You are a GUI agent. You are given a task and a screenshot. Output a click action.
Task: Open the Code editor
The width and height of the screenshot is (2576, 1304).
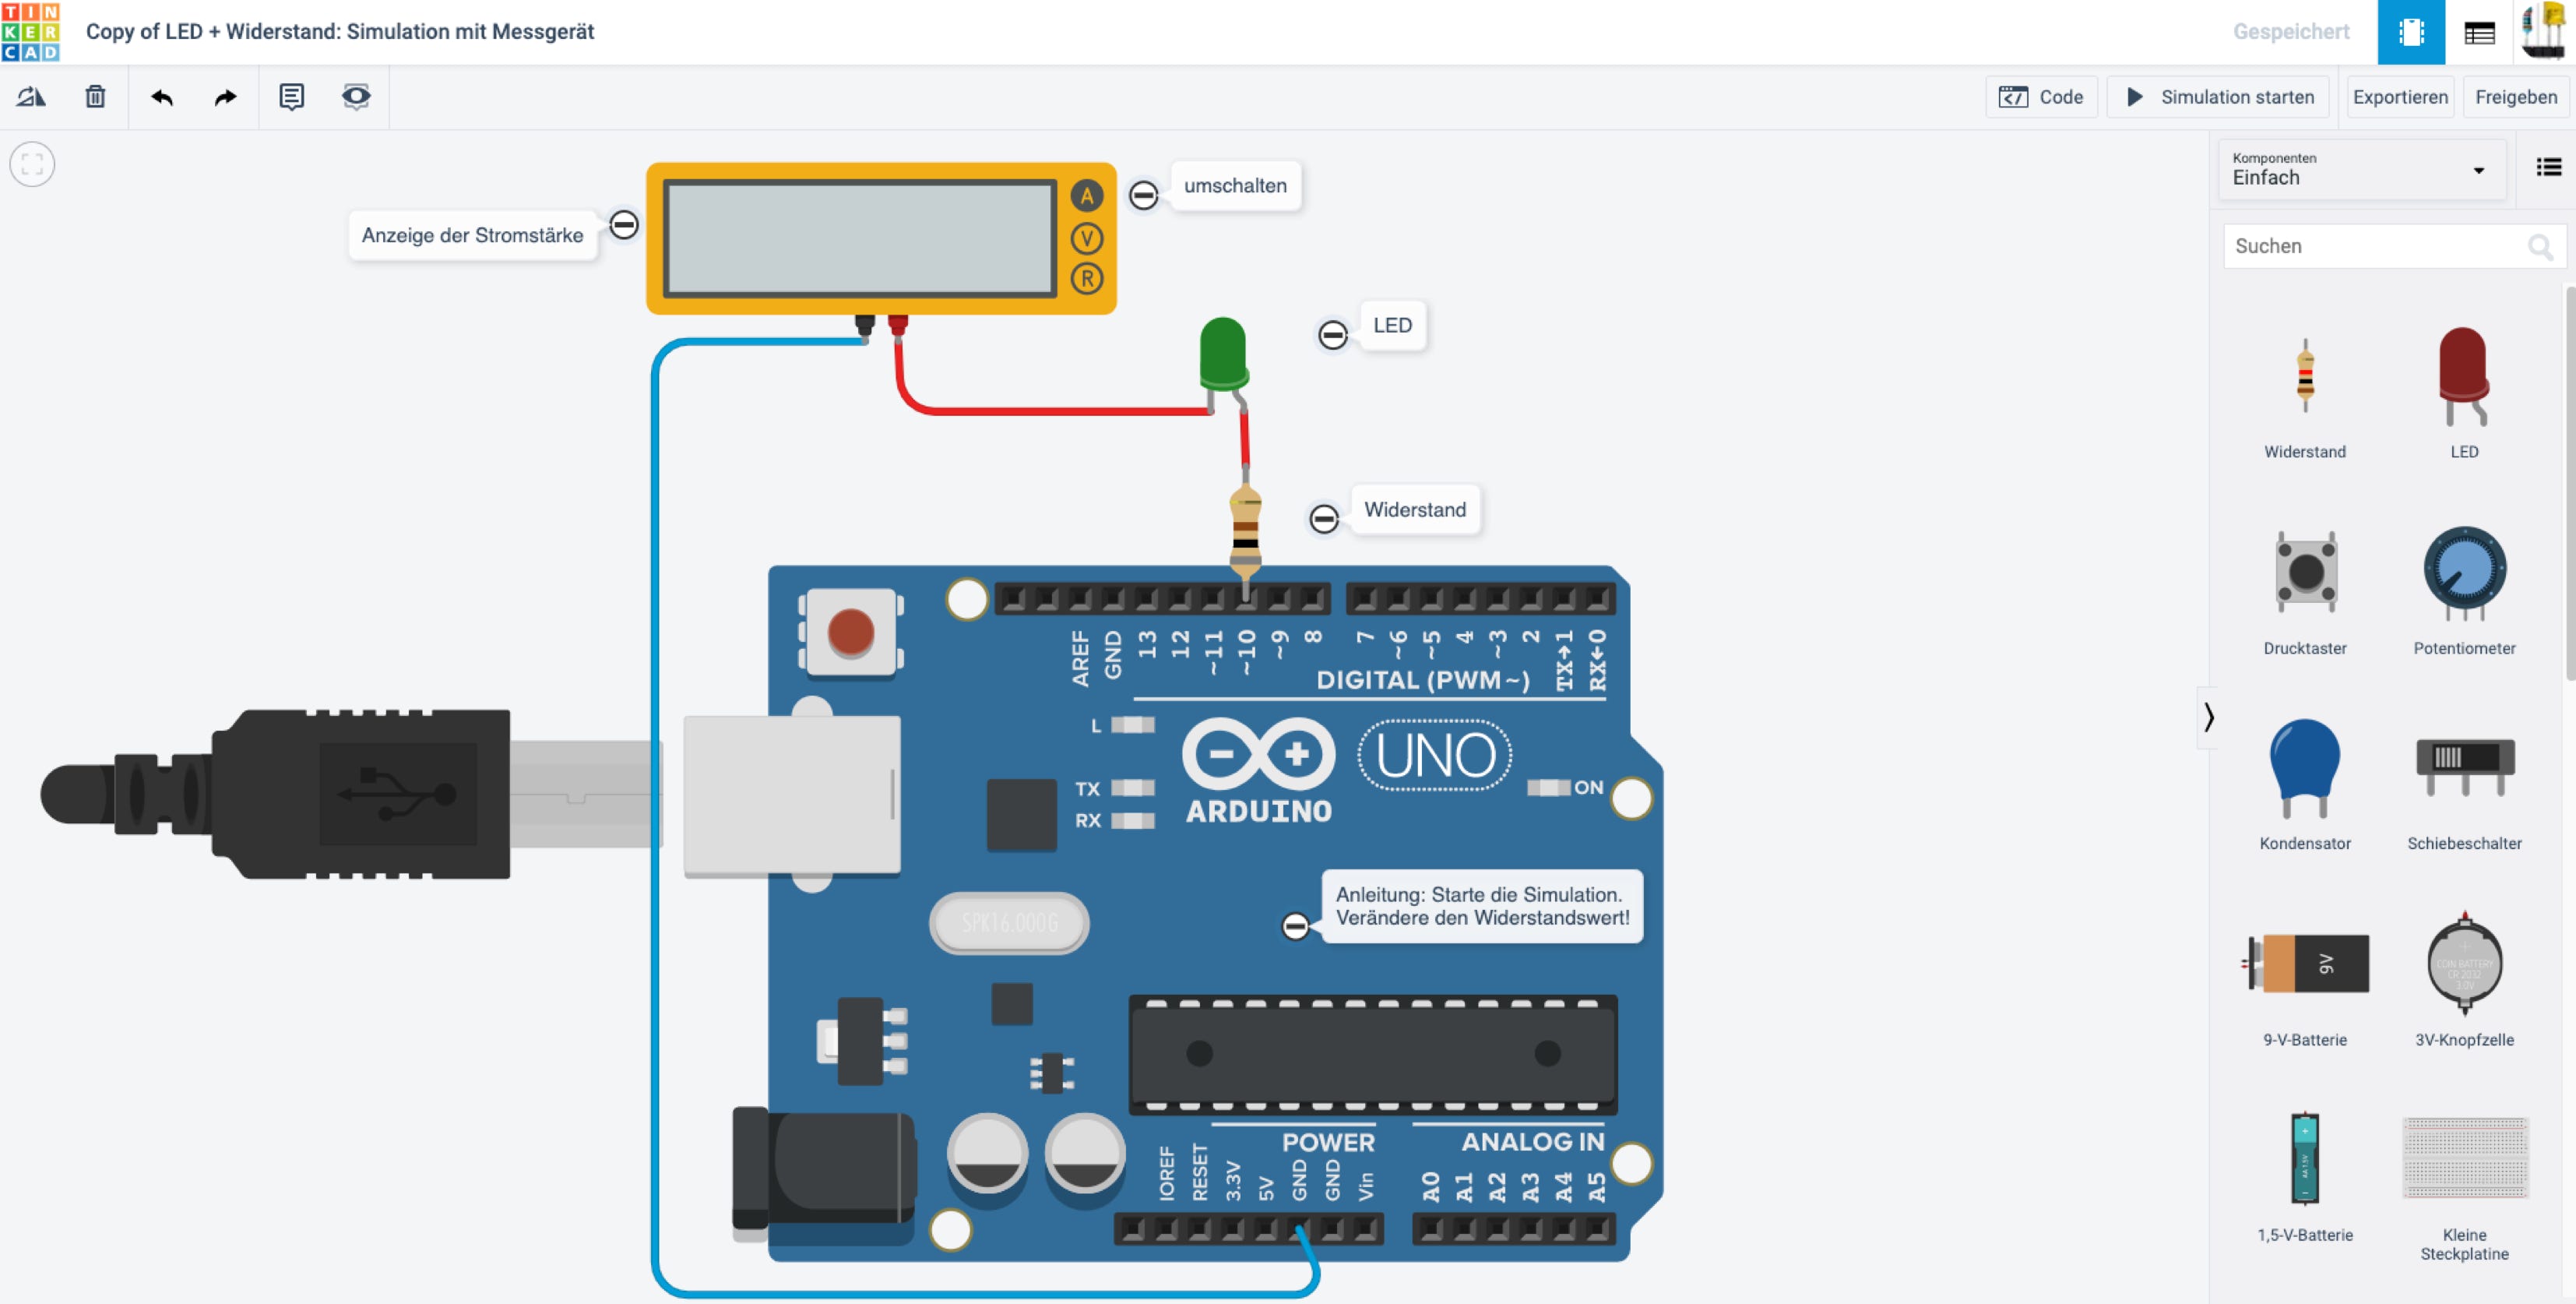[2041, 97]
